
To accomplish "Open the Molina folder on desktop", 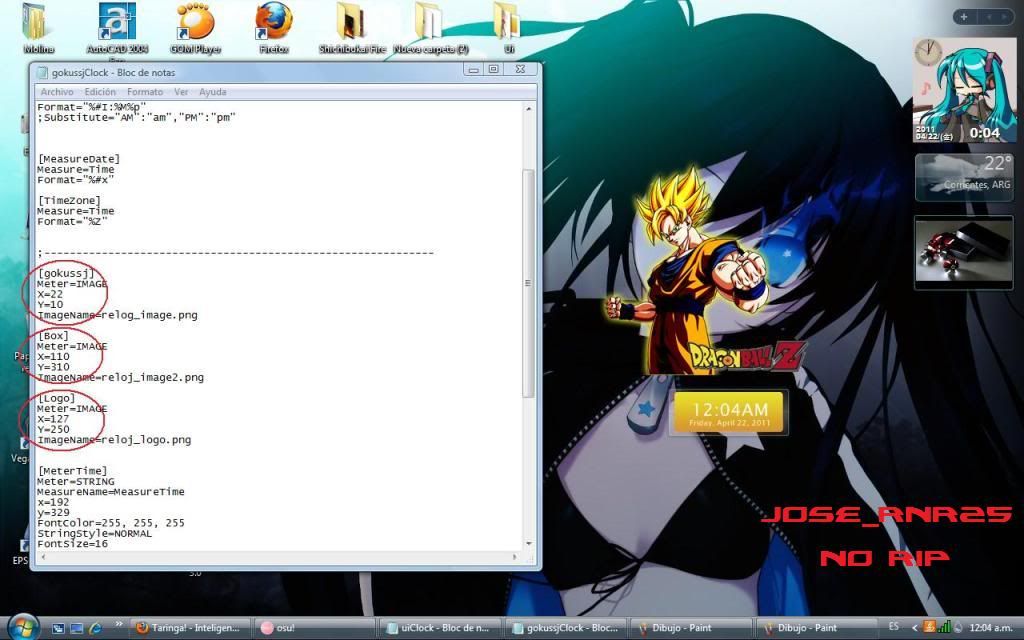I will click(x=38, y=29).
